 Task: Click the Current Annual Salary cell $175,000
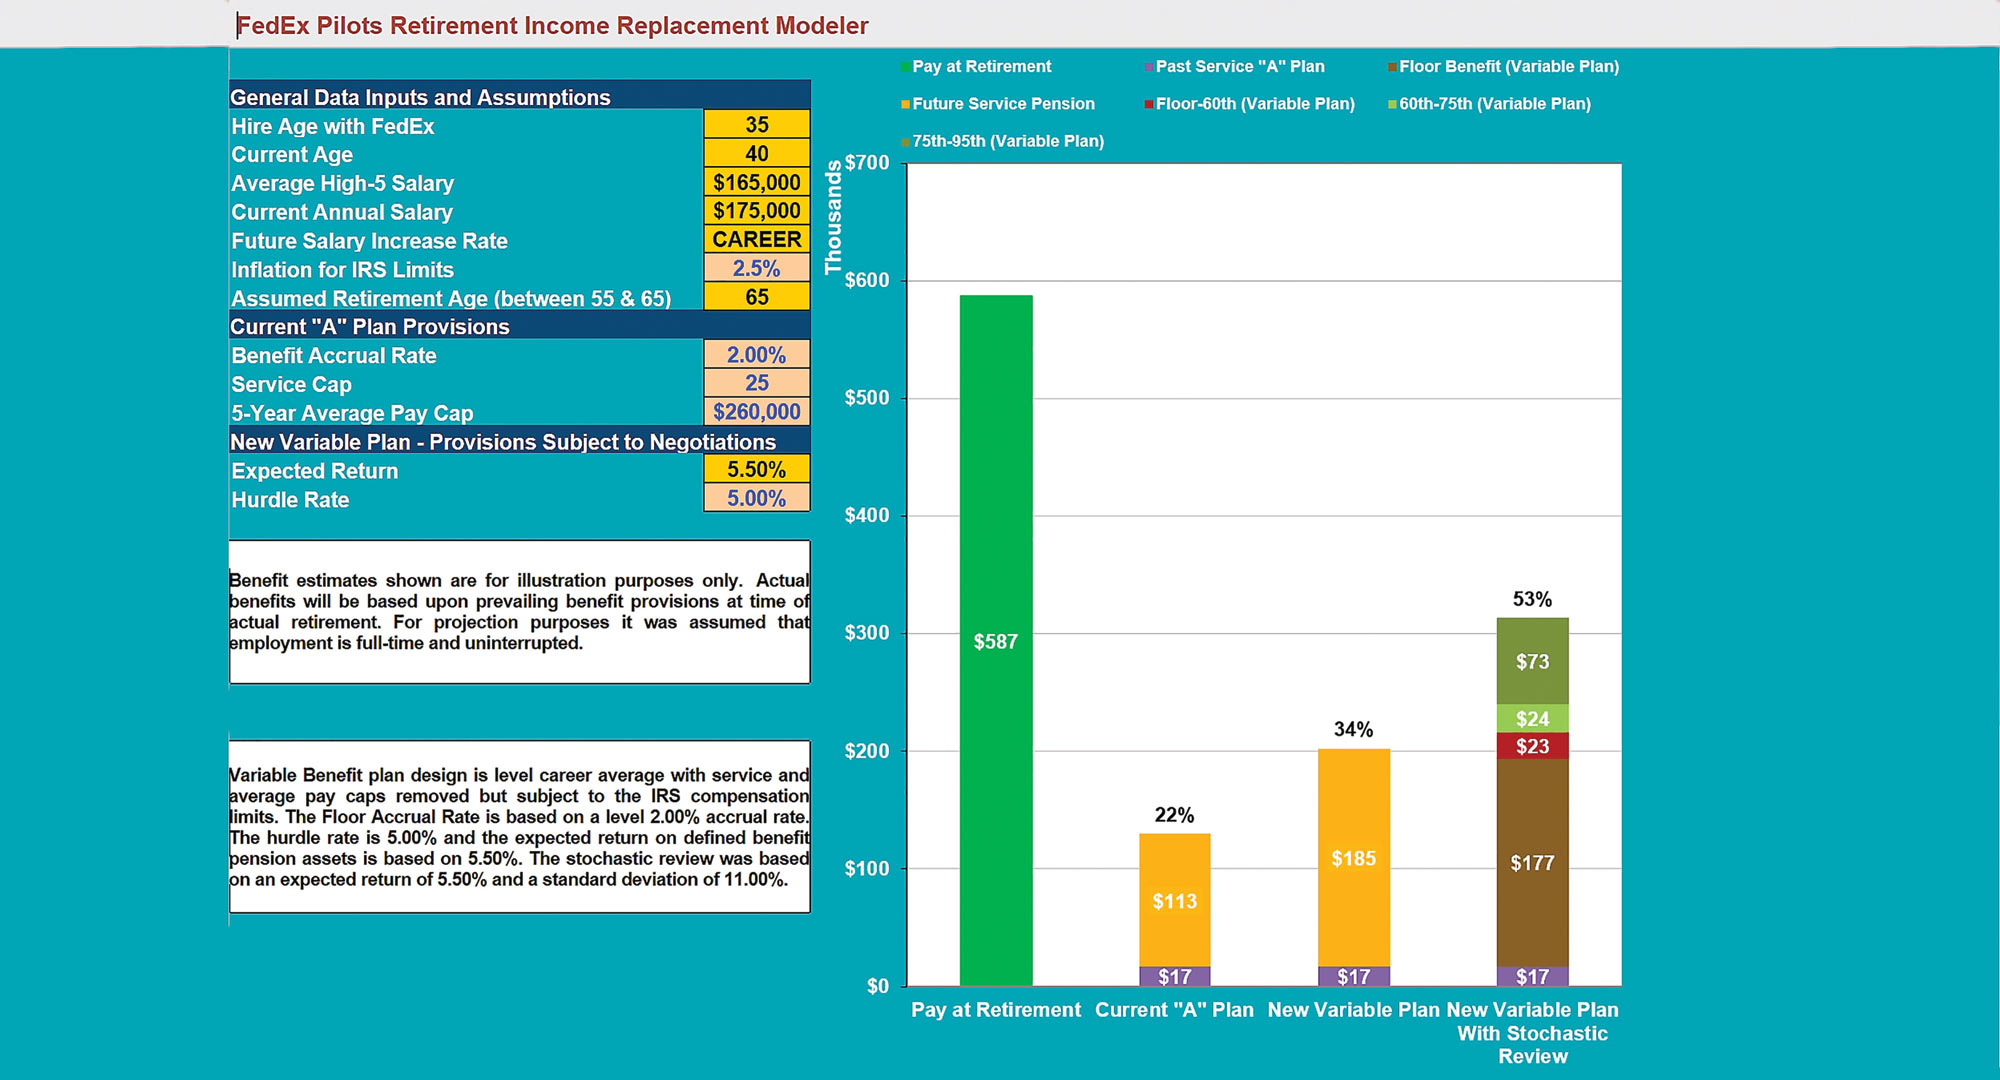tap(757, 211)
